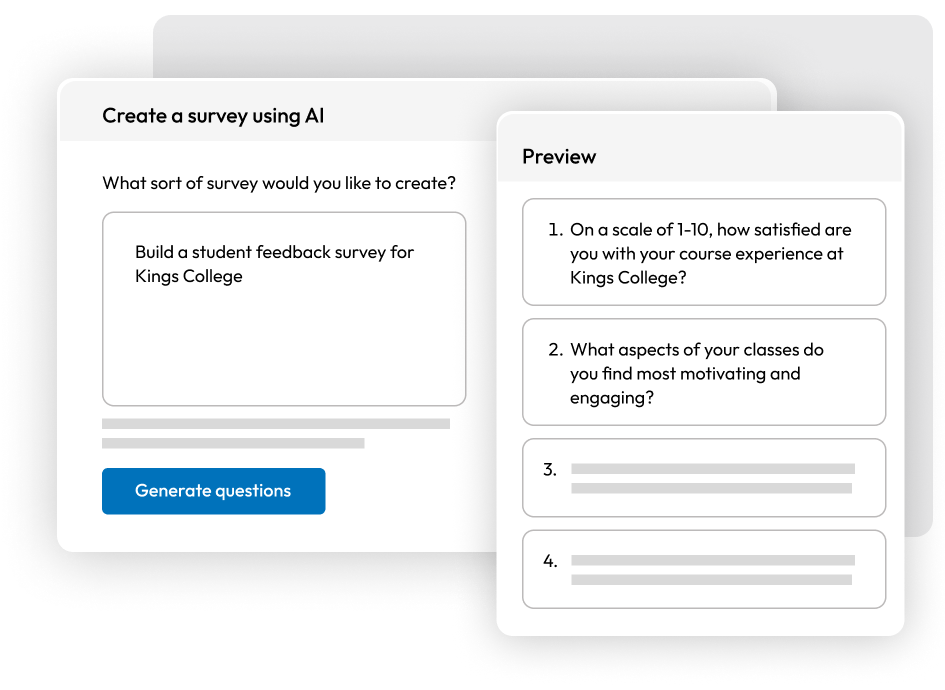
Task: Click the "What sort of survey" question label
Action: pos(279,184)
